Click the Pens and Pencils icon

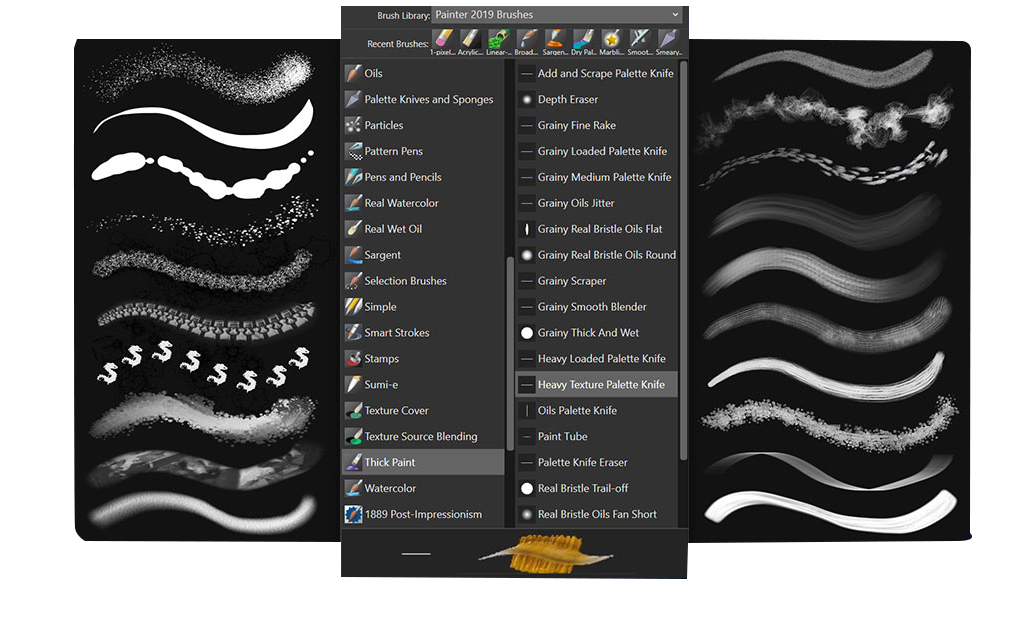(x=353, y=177)
